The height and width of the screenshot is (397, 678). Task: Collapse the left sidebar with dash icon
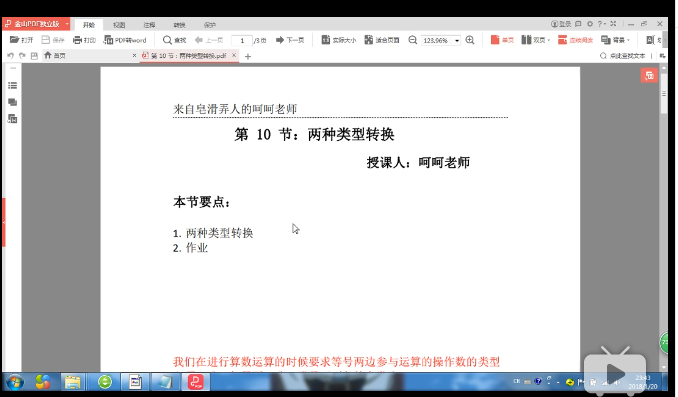[x=13, y=68]
